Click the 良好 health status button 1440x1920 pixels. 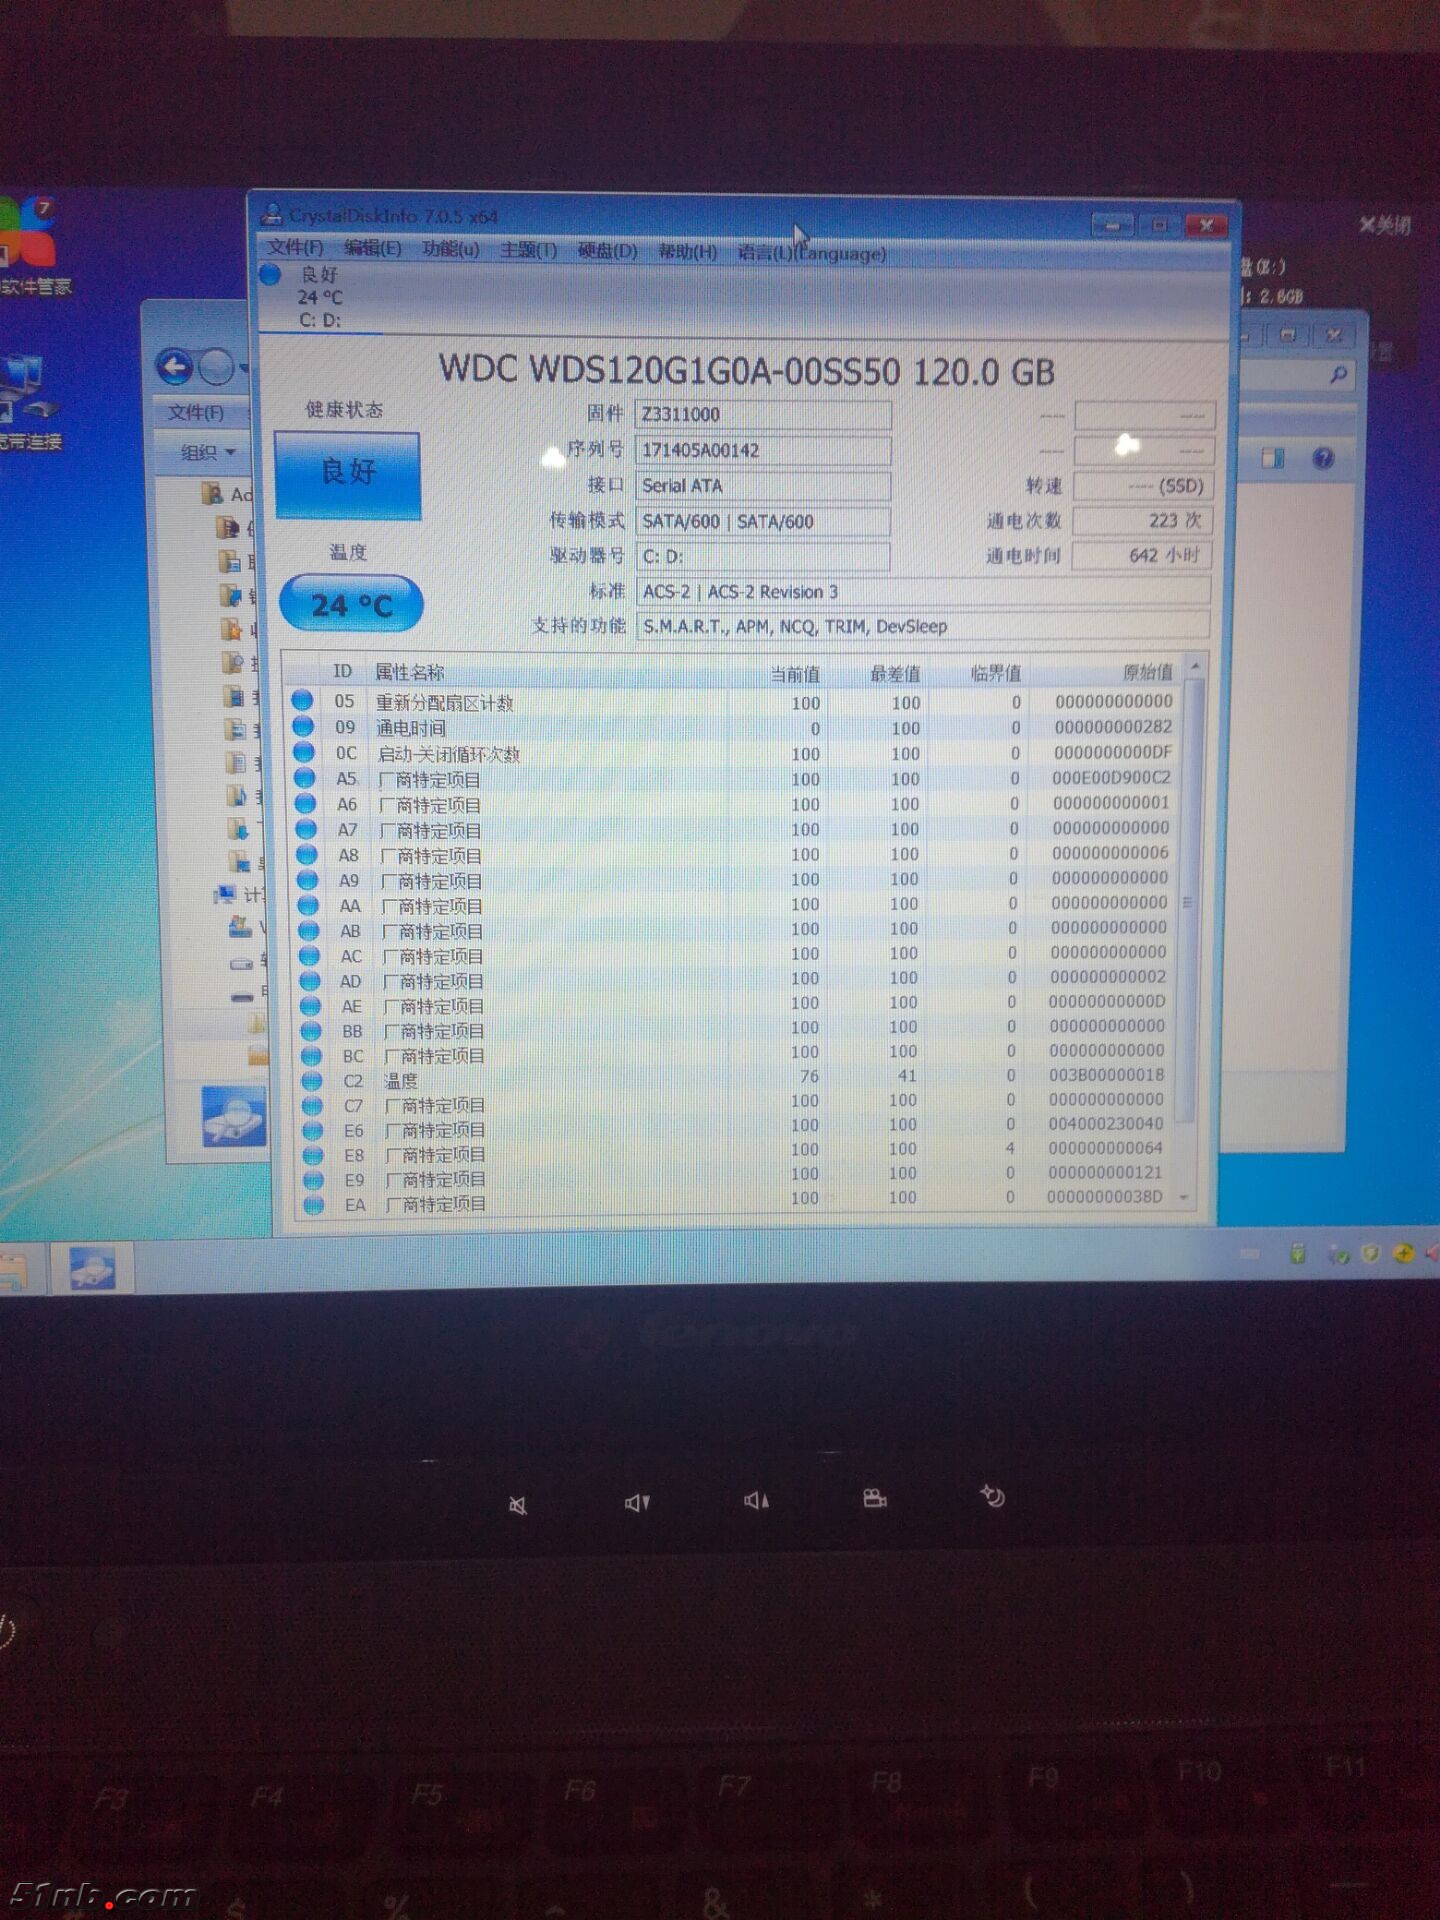(347, 474)
